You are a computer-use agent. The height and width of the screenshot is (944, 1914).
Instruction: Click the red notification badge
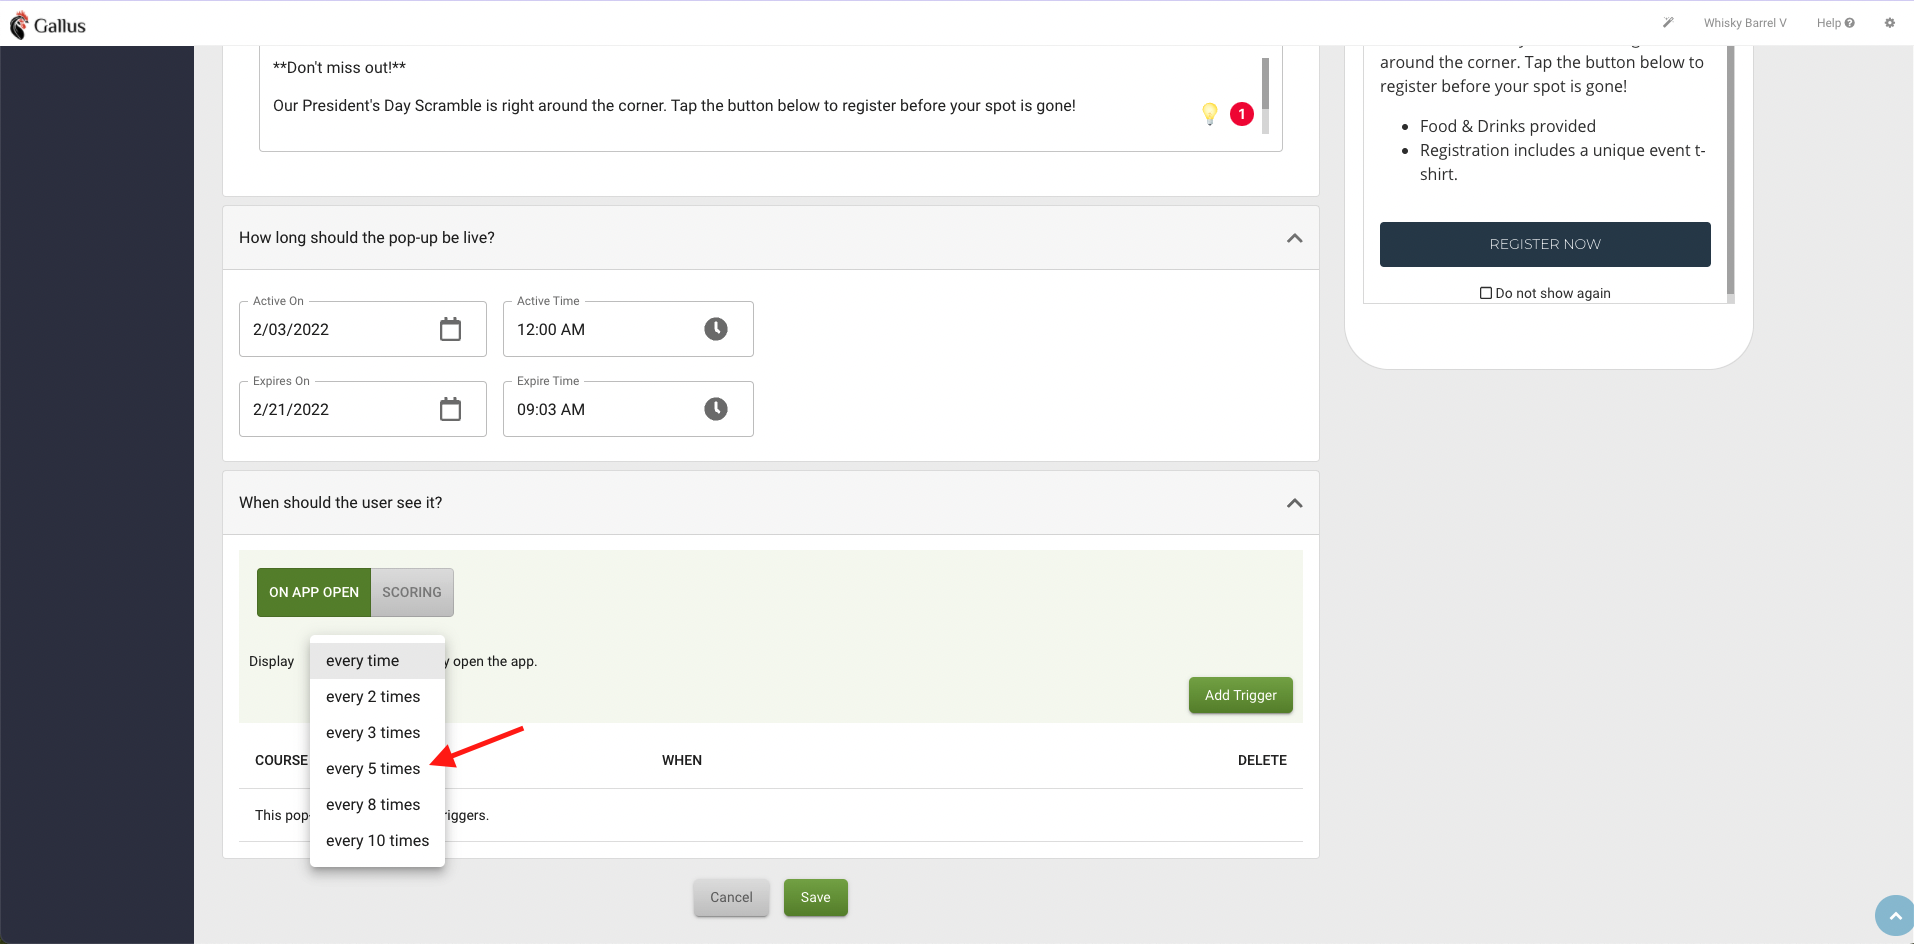1241,114
